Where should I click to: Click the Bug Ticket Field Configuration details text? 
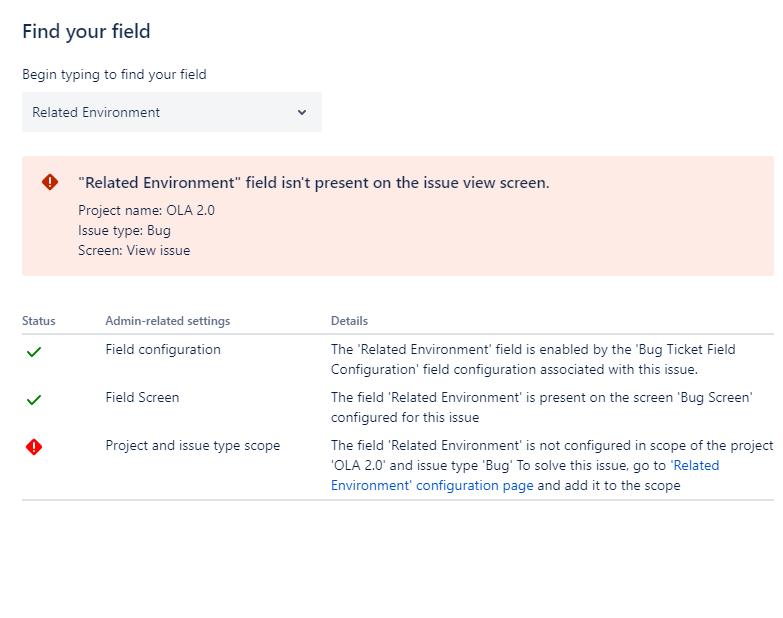[533, 359]
